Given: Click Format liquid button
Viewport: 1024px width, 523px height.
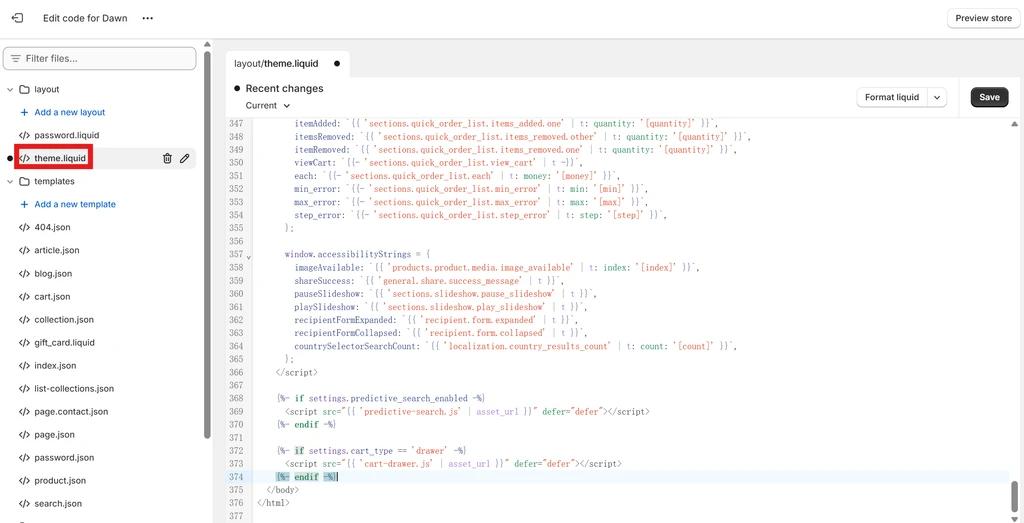Looking at the screenshot, I should click(892, 97).
